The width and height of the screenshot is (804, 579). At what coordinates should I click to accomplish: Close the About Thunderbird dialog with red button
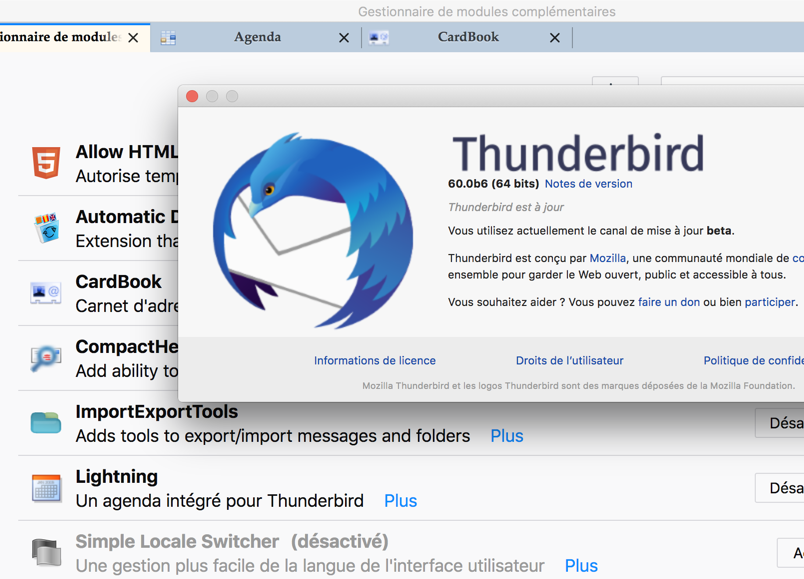point(192,96)
